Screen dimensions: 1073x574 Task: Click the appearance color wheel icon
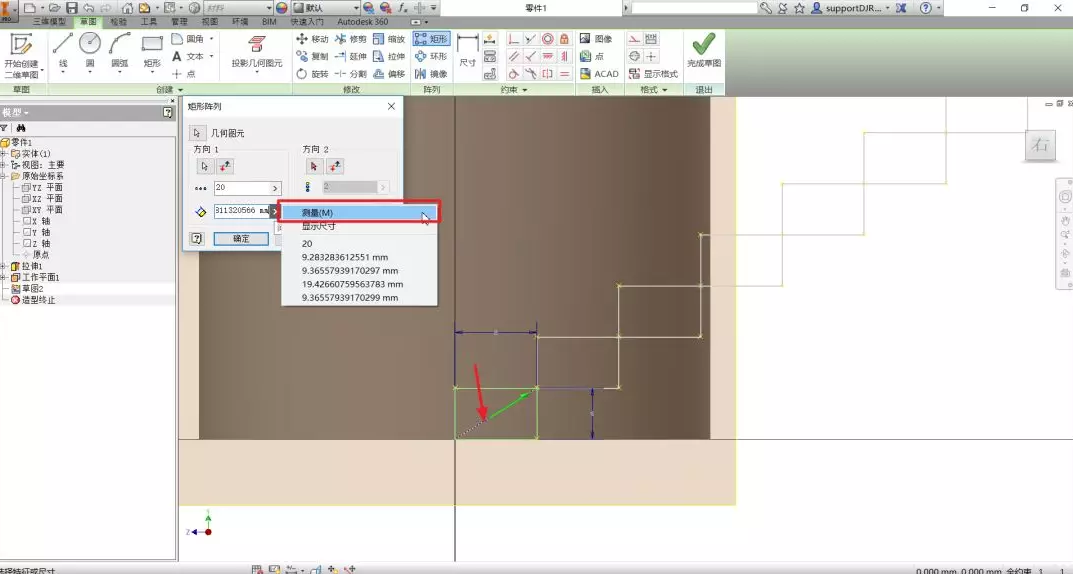click(x=282, y=8)
